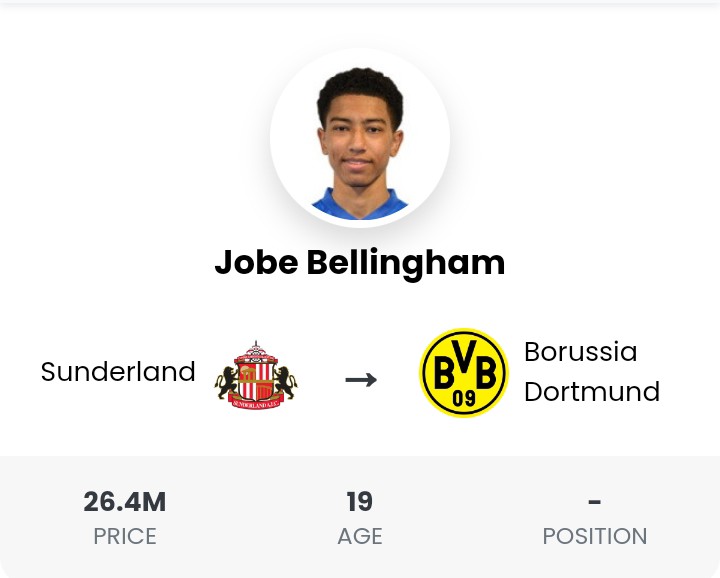Click the Borussia Dortmund BVB logo

(464, 372)
